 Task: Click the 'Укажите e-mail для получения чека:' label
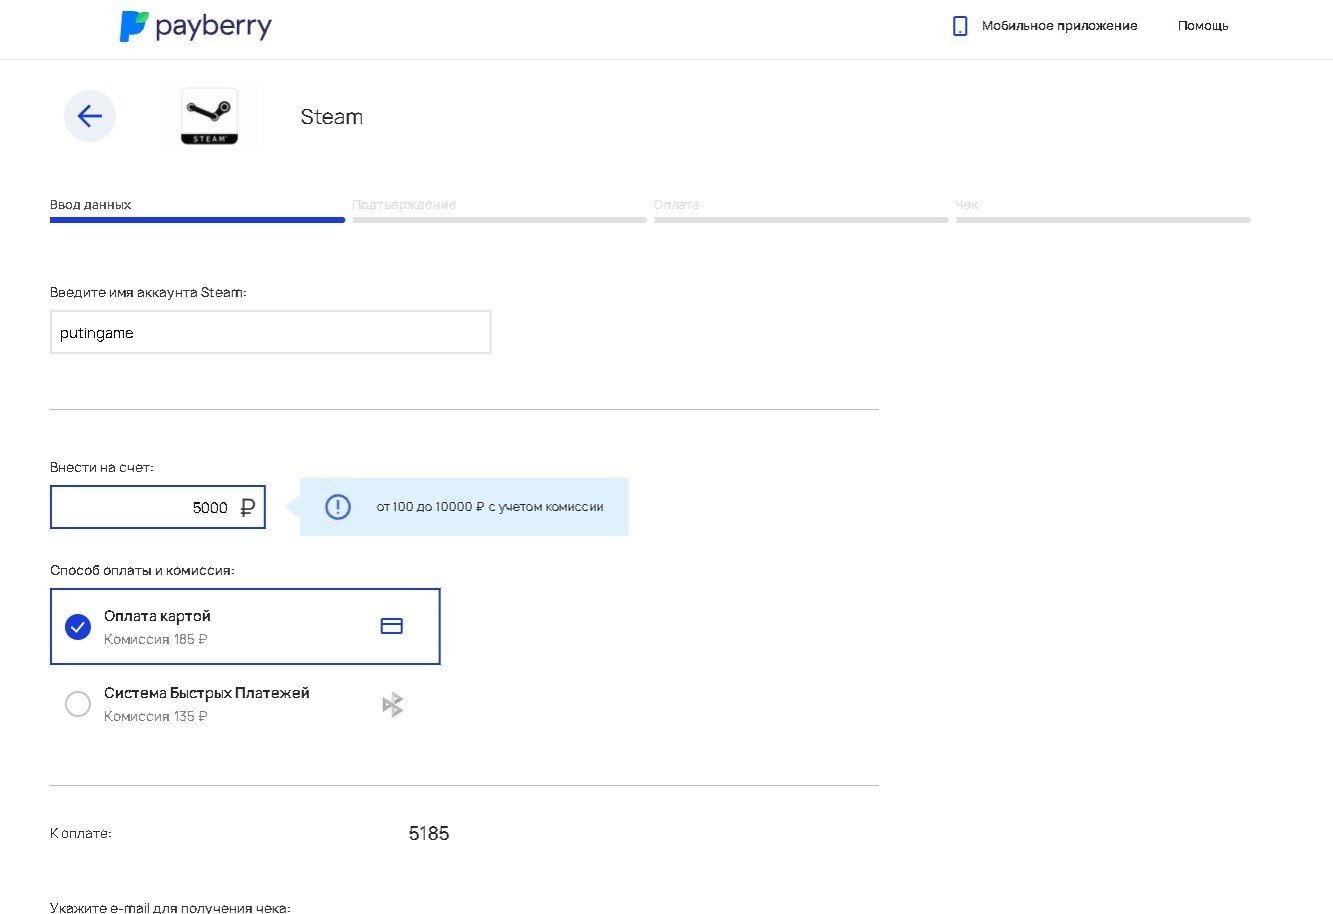(170, 907)
